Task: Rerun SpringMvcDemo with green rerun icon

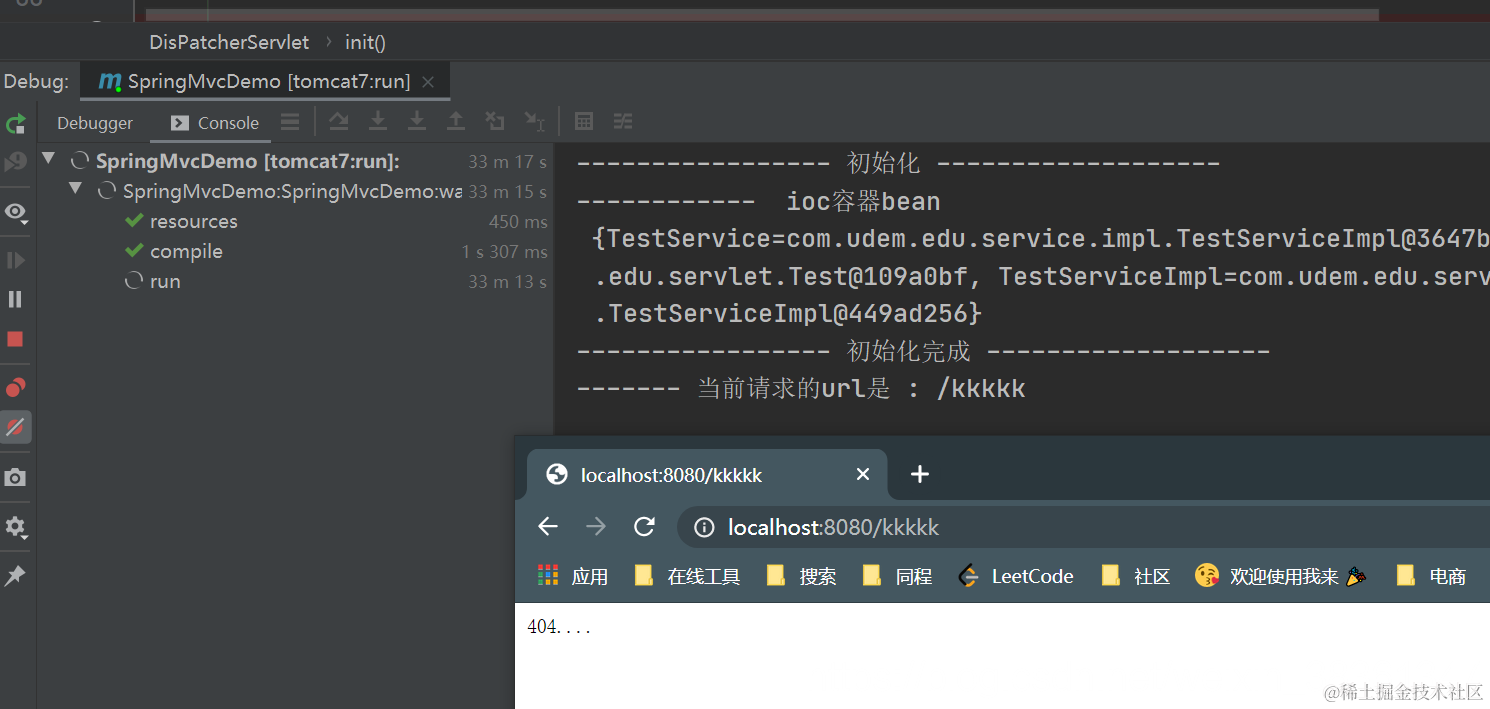Action: 15,123
